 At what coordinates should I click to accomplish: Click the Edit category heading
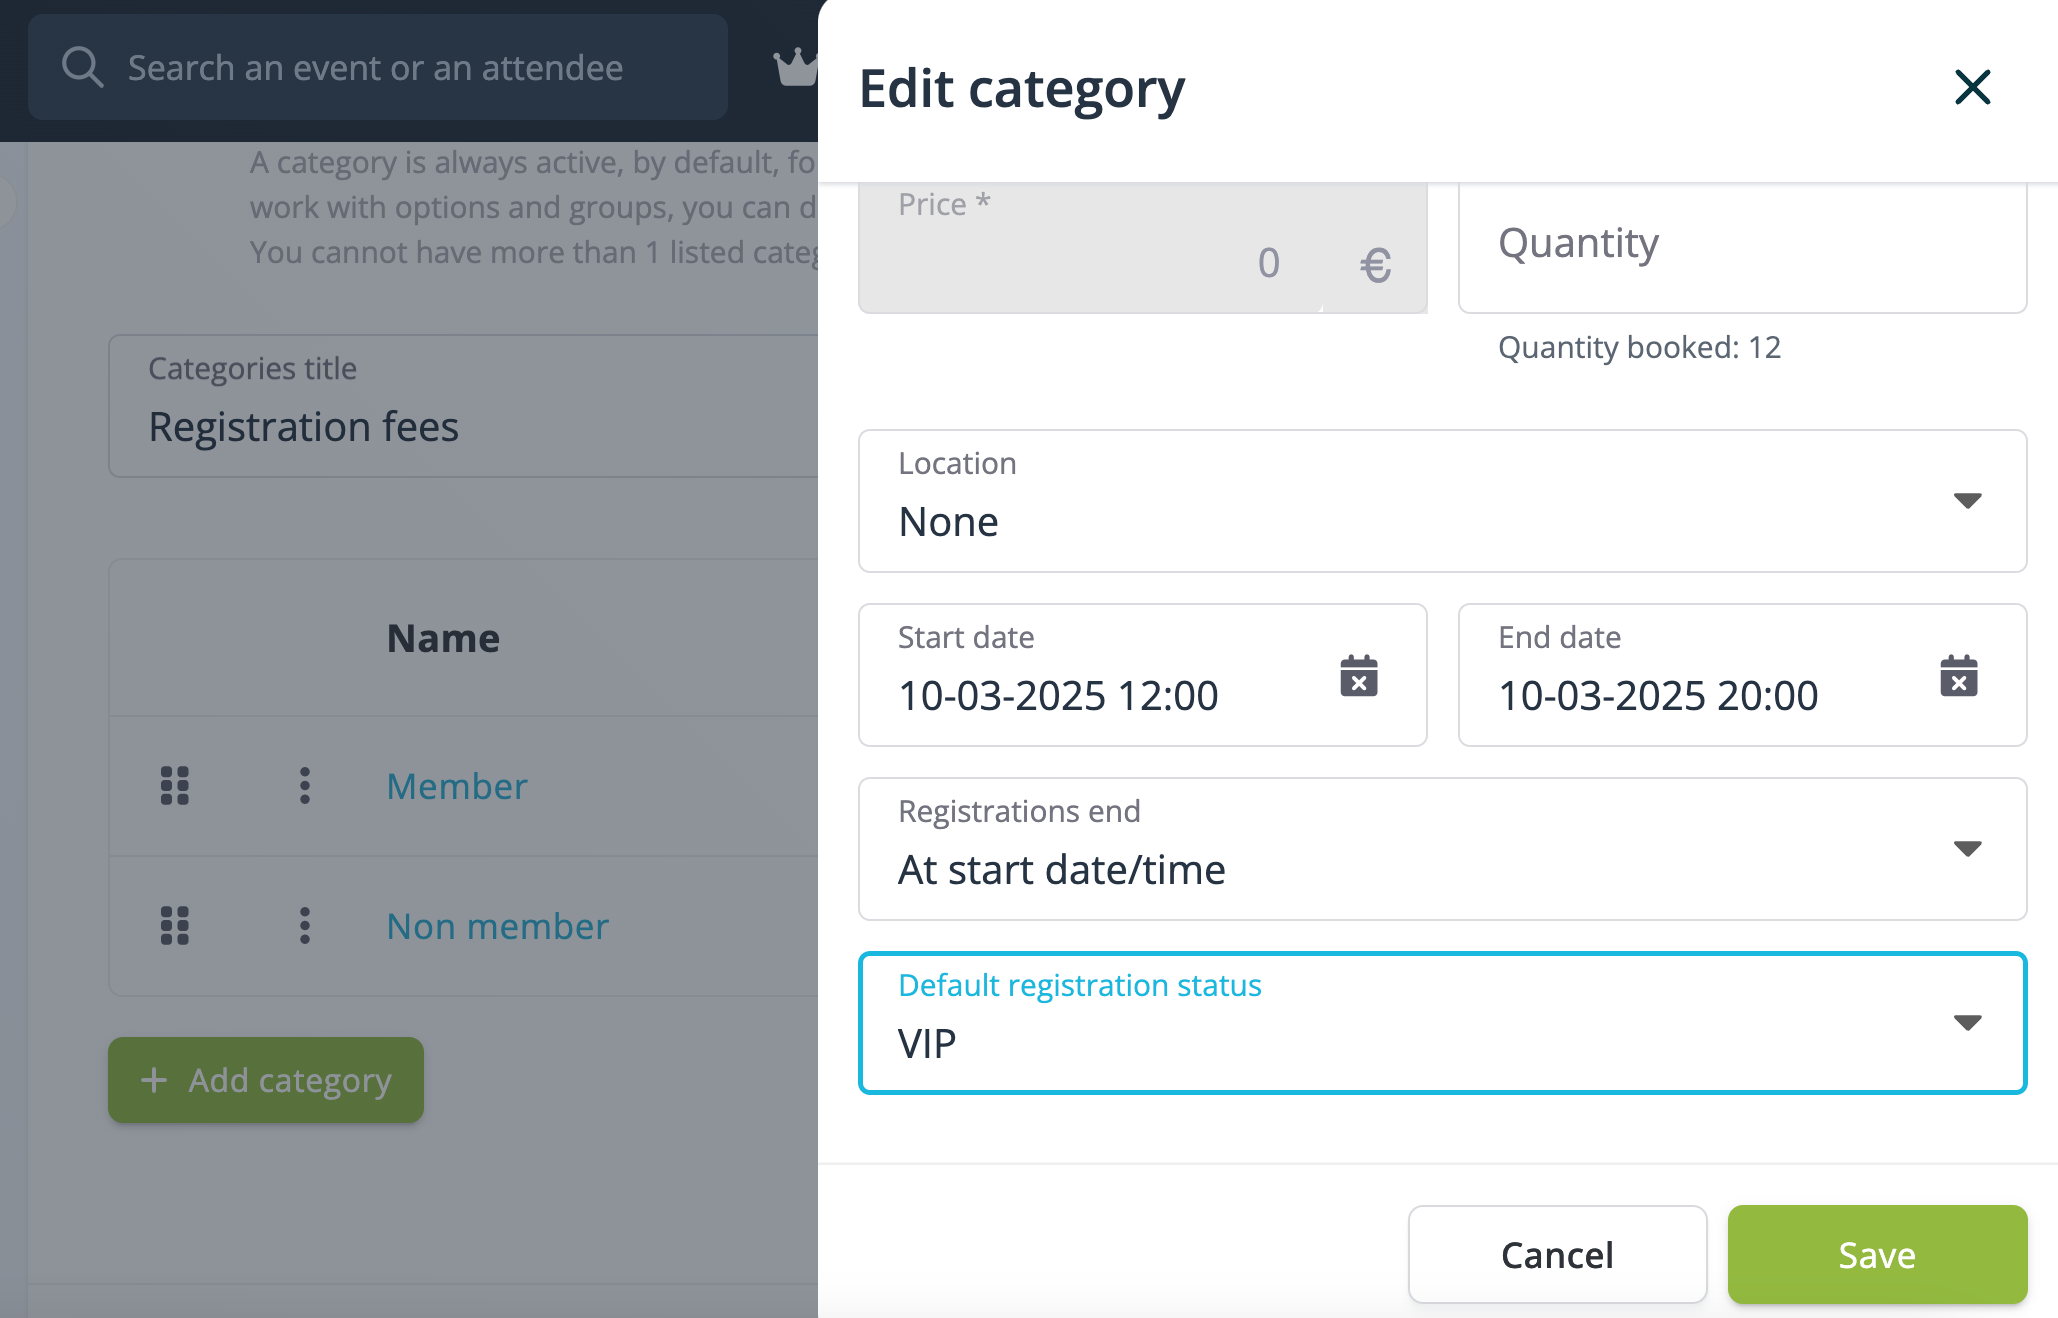click(1021, 89)
